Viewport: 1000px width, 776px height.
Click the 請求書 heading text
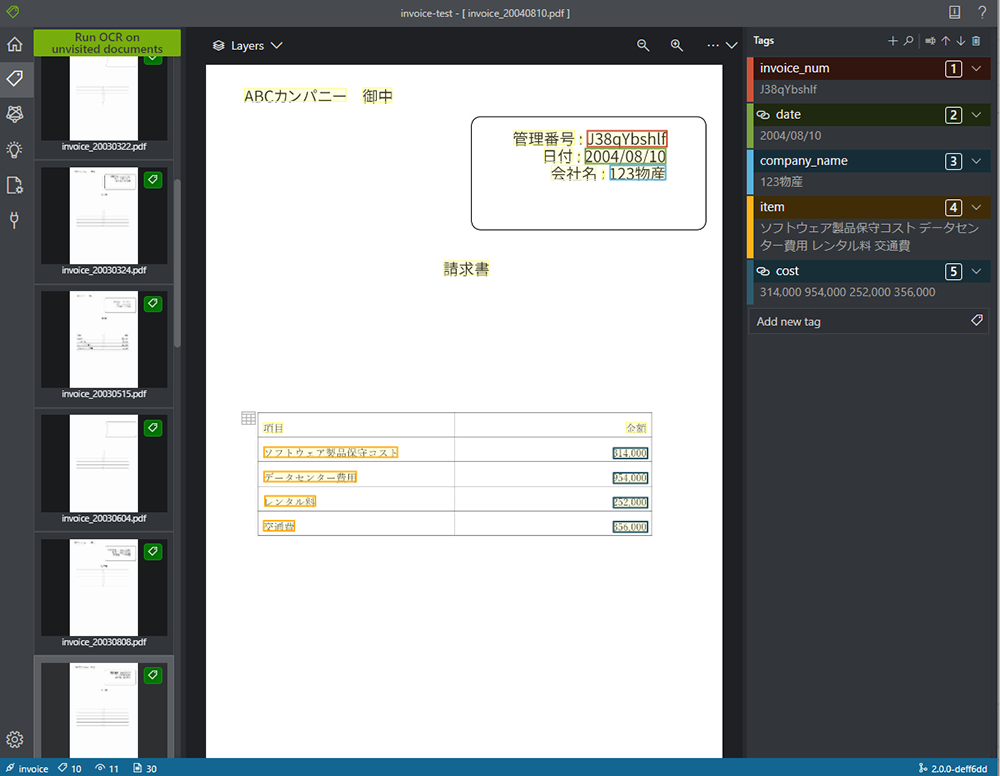(x=466, y=269)
